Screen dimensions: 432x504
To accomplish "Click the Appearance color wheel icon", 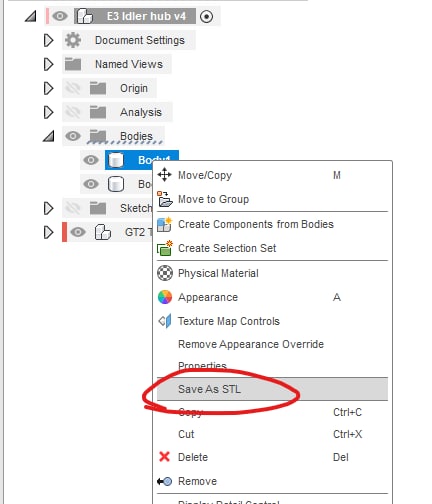I will (x=165, y=297).
